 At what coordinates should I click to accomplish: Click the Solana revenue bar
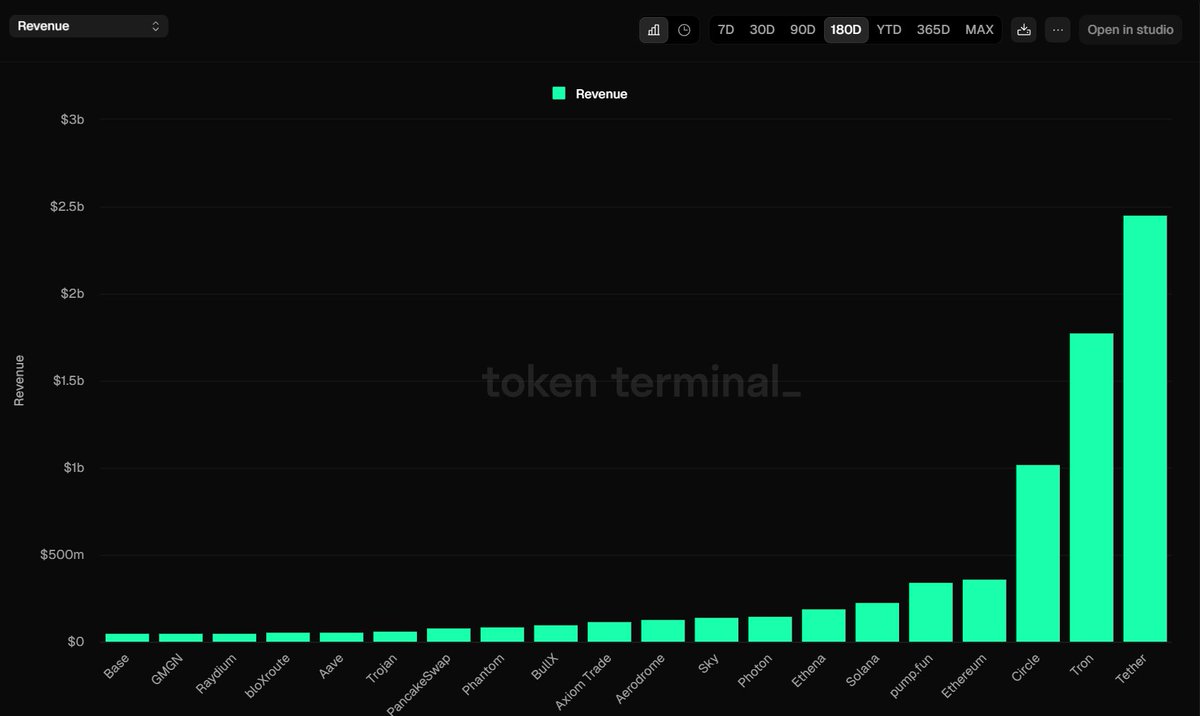[877, 622]
